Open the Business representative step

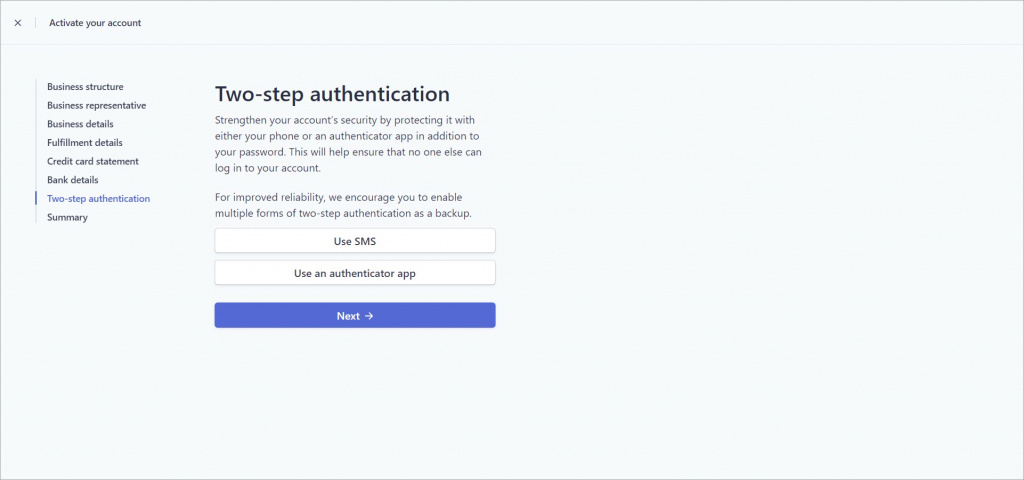pos(97,105)
